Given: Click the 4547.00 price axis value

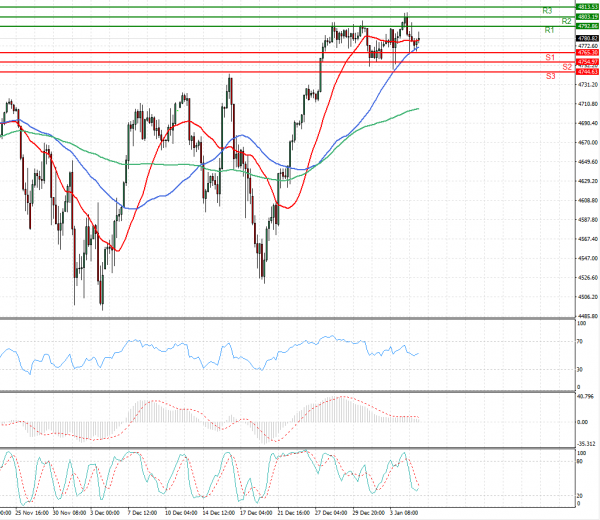Looking at the screenshot, I should [x=588, y=258].
